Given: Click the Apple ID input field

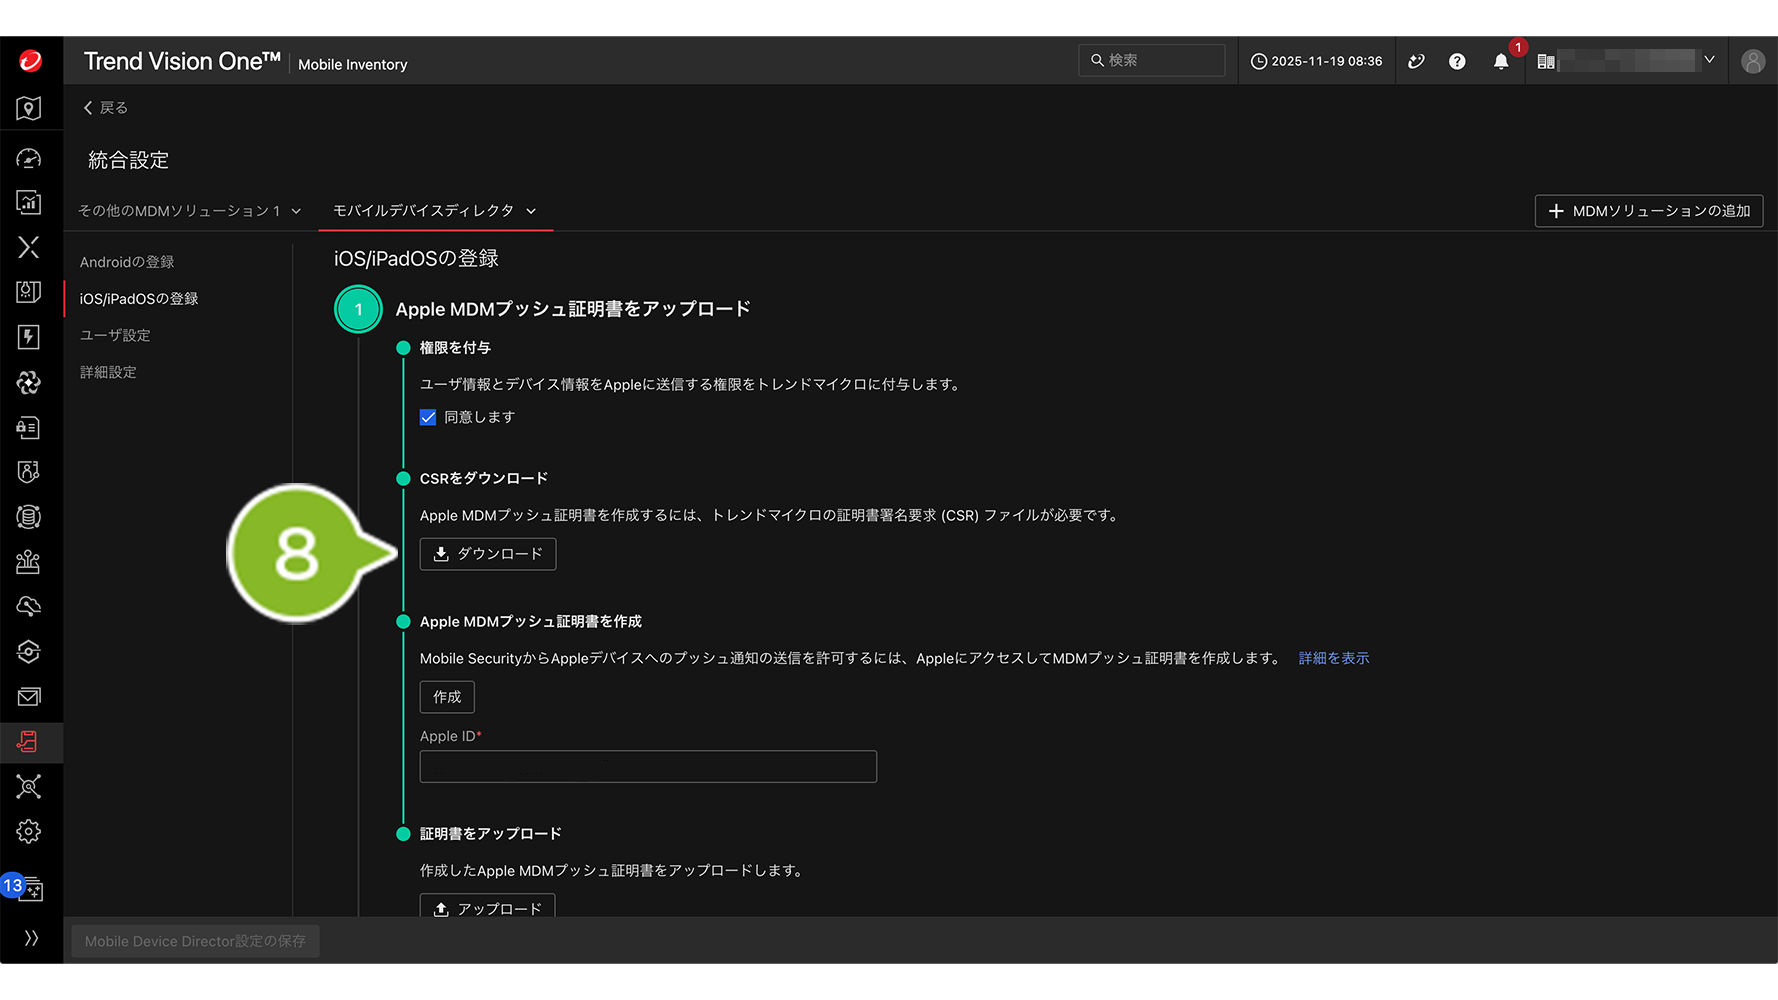Looking at the screenshot, I should [648, 767].
